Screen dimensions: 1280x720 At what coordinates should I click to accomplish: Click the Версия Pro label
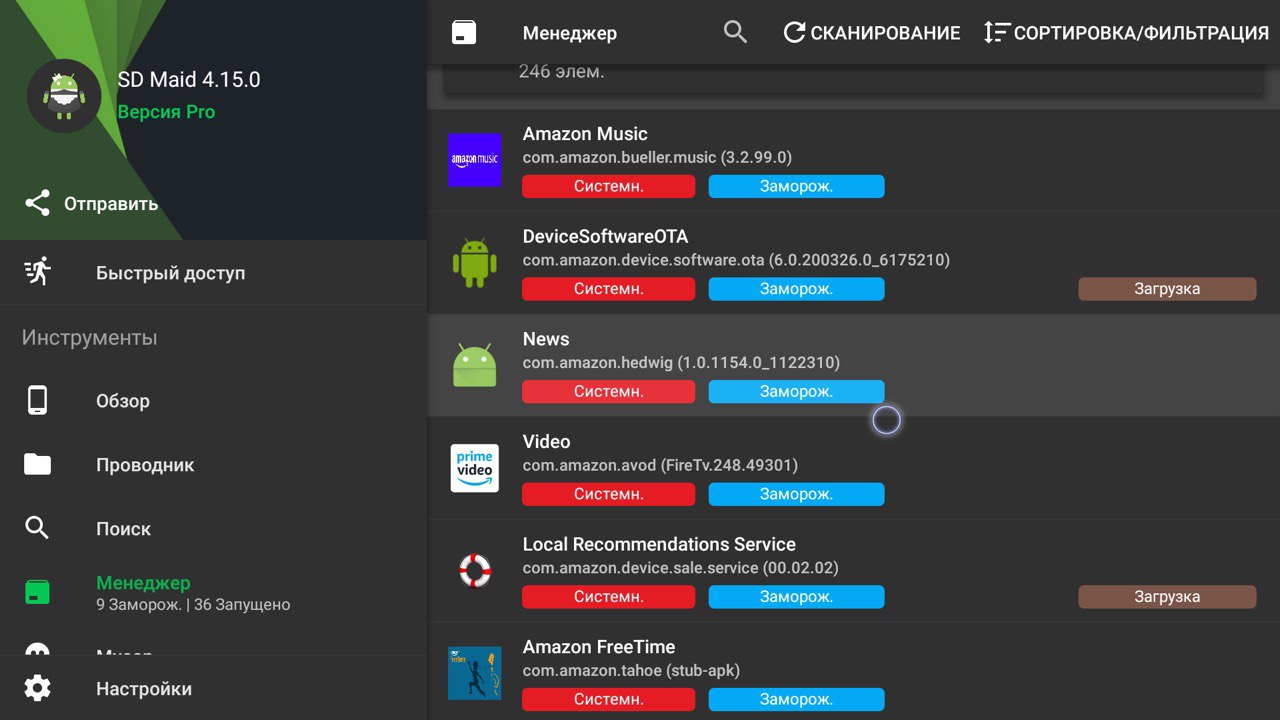166,112
